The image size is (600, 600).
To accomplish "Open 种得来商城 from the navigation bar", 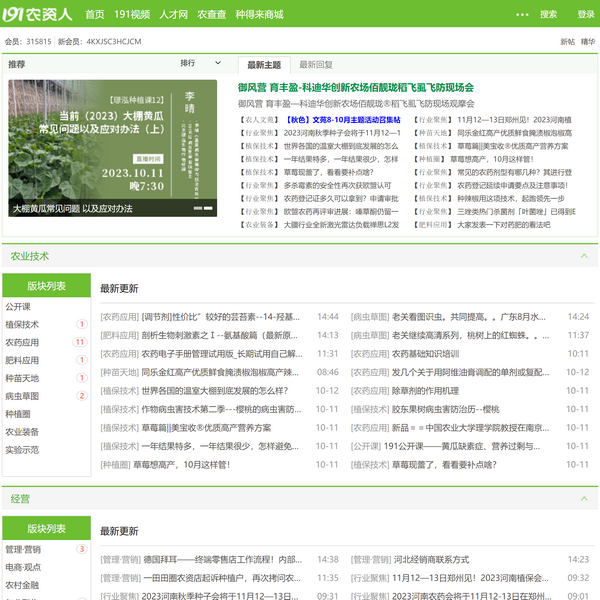I will [x=259, y=15].
